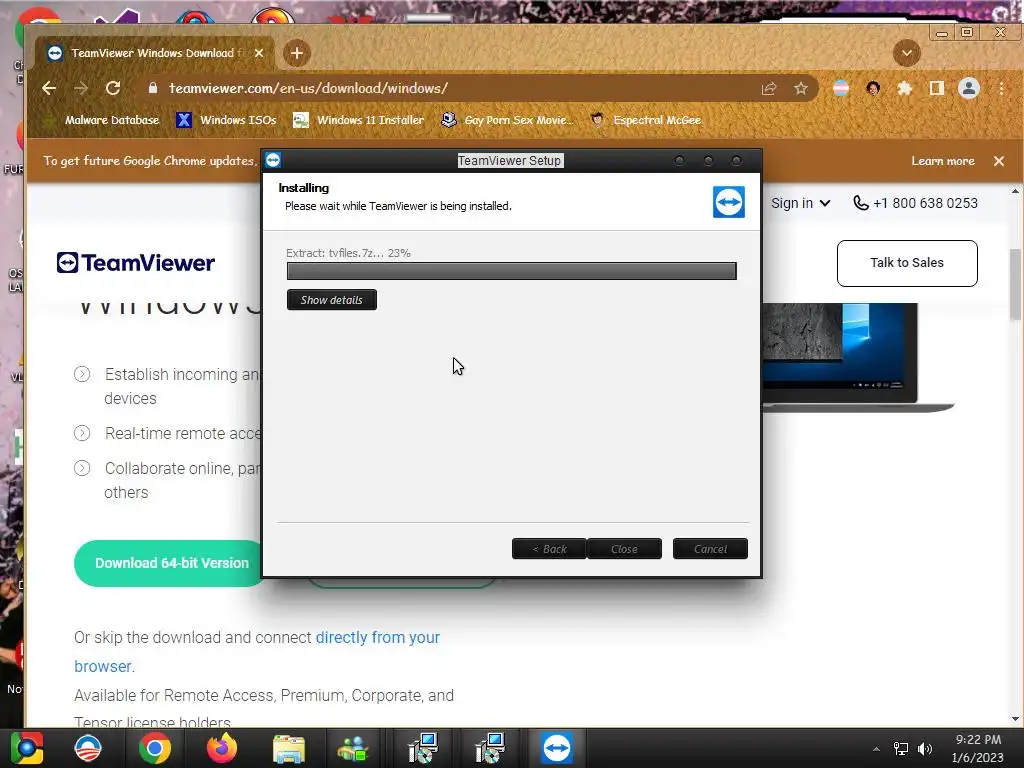The image size is (1024, 768).
Task: Click the TeamViewer logo on the webpage
Action: click(135, 263)
